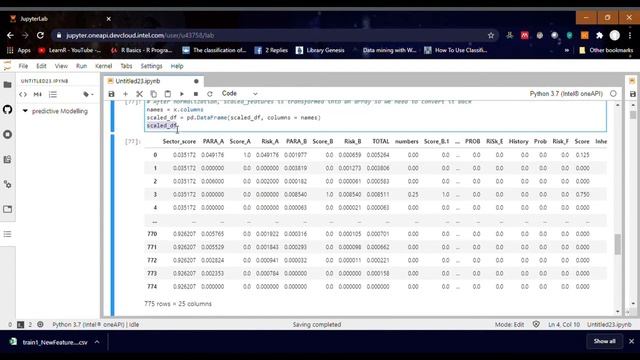
Task: Click the Sector_score column header
Action: [179, 142]
